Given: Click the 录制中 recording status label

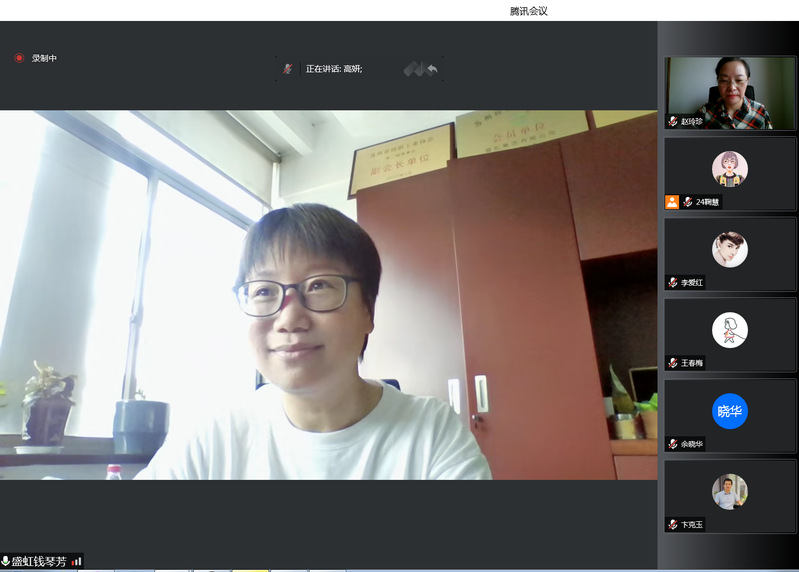Looking at the screenshot, I should pos(44,58).
